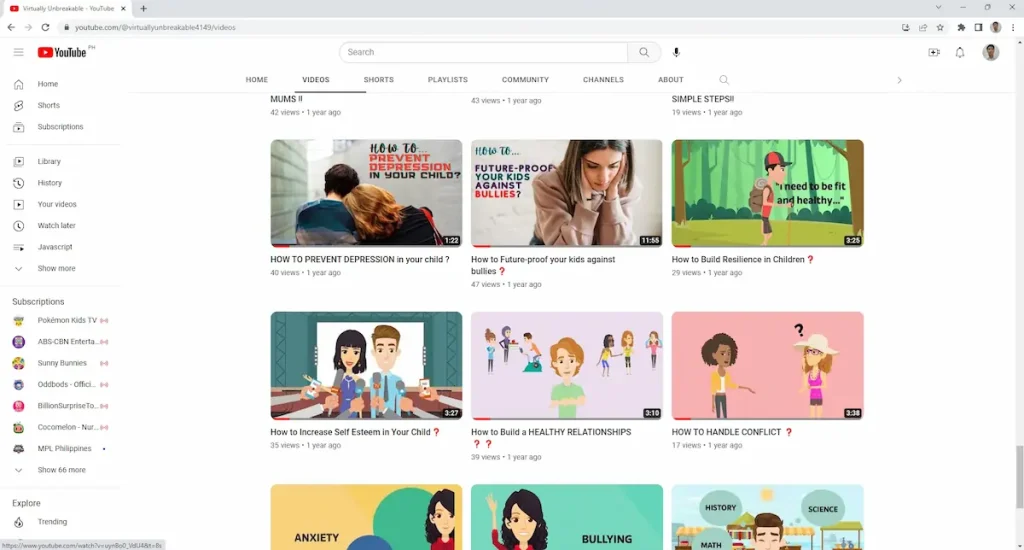
Task: Click the healthy relationships thumbnail
Action: (x=567, y=366)
